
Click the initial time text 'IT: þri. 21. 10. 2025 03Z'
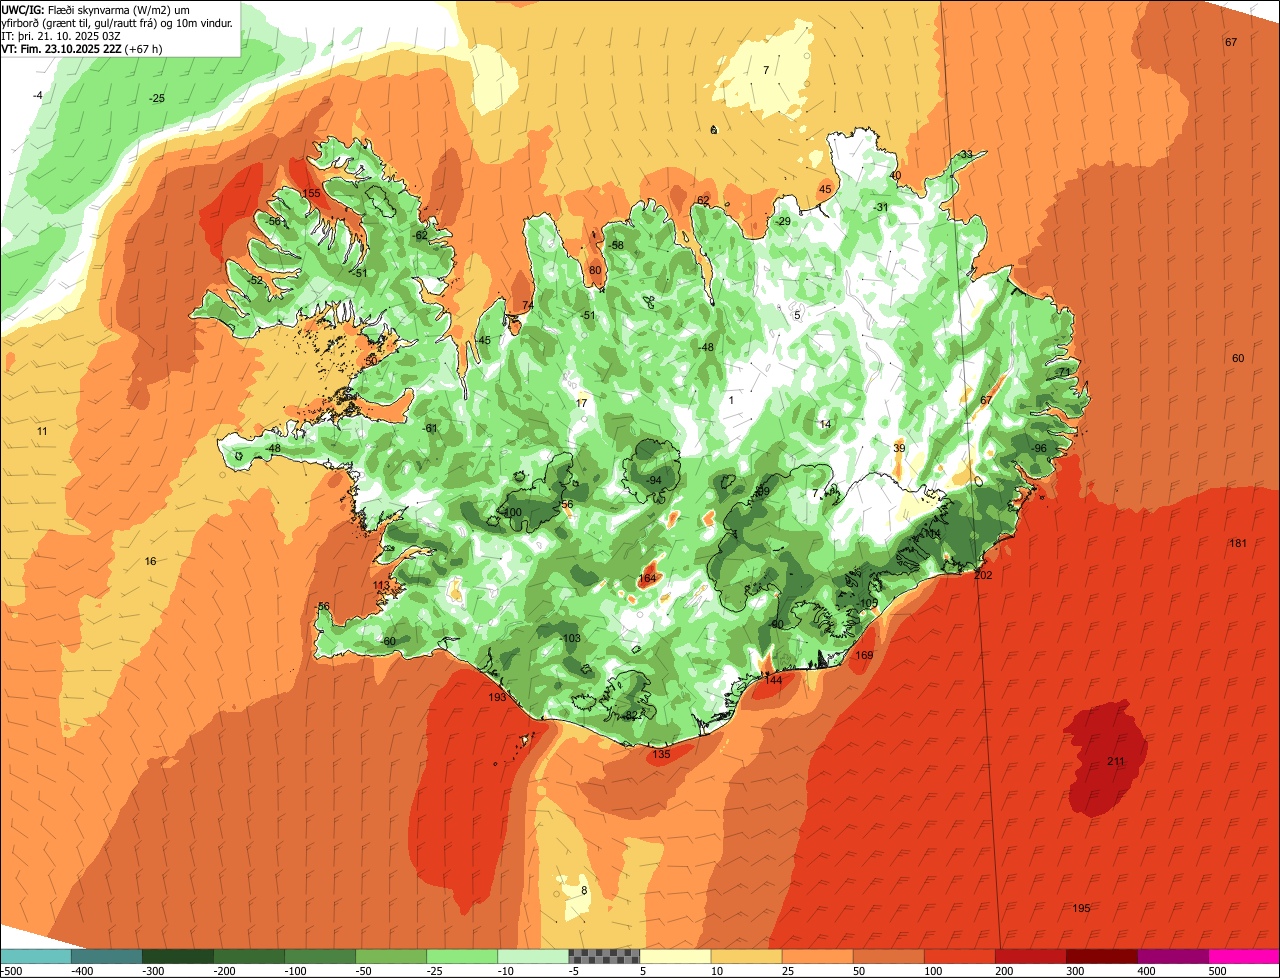(60, 35)
